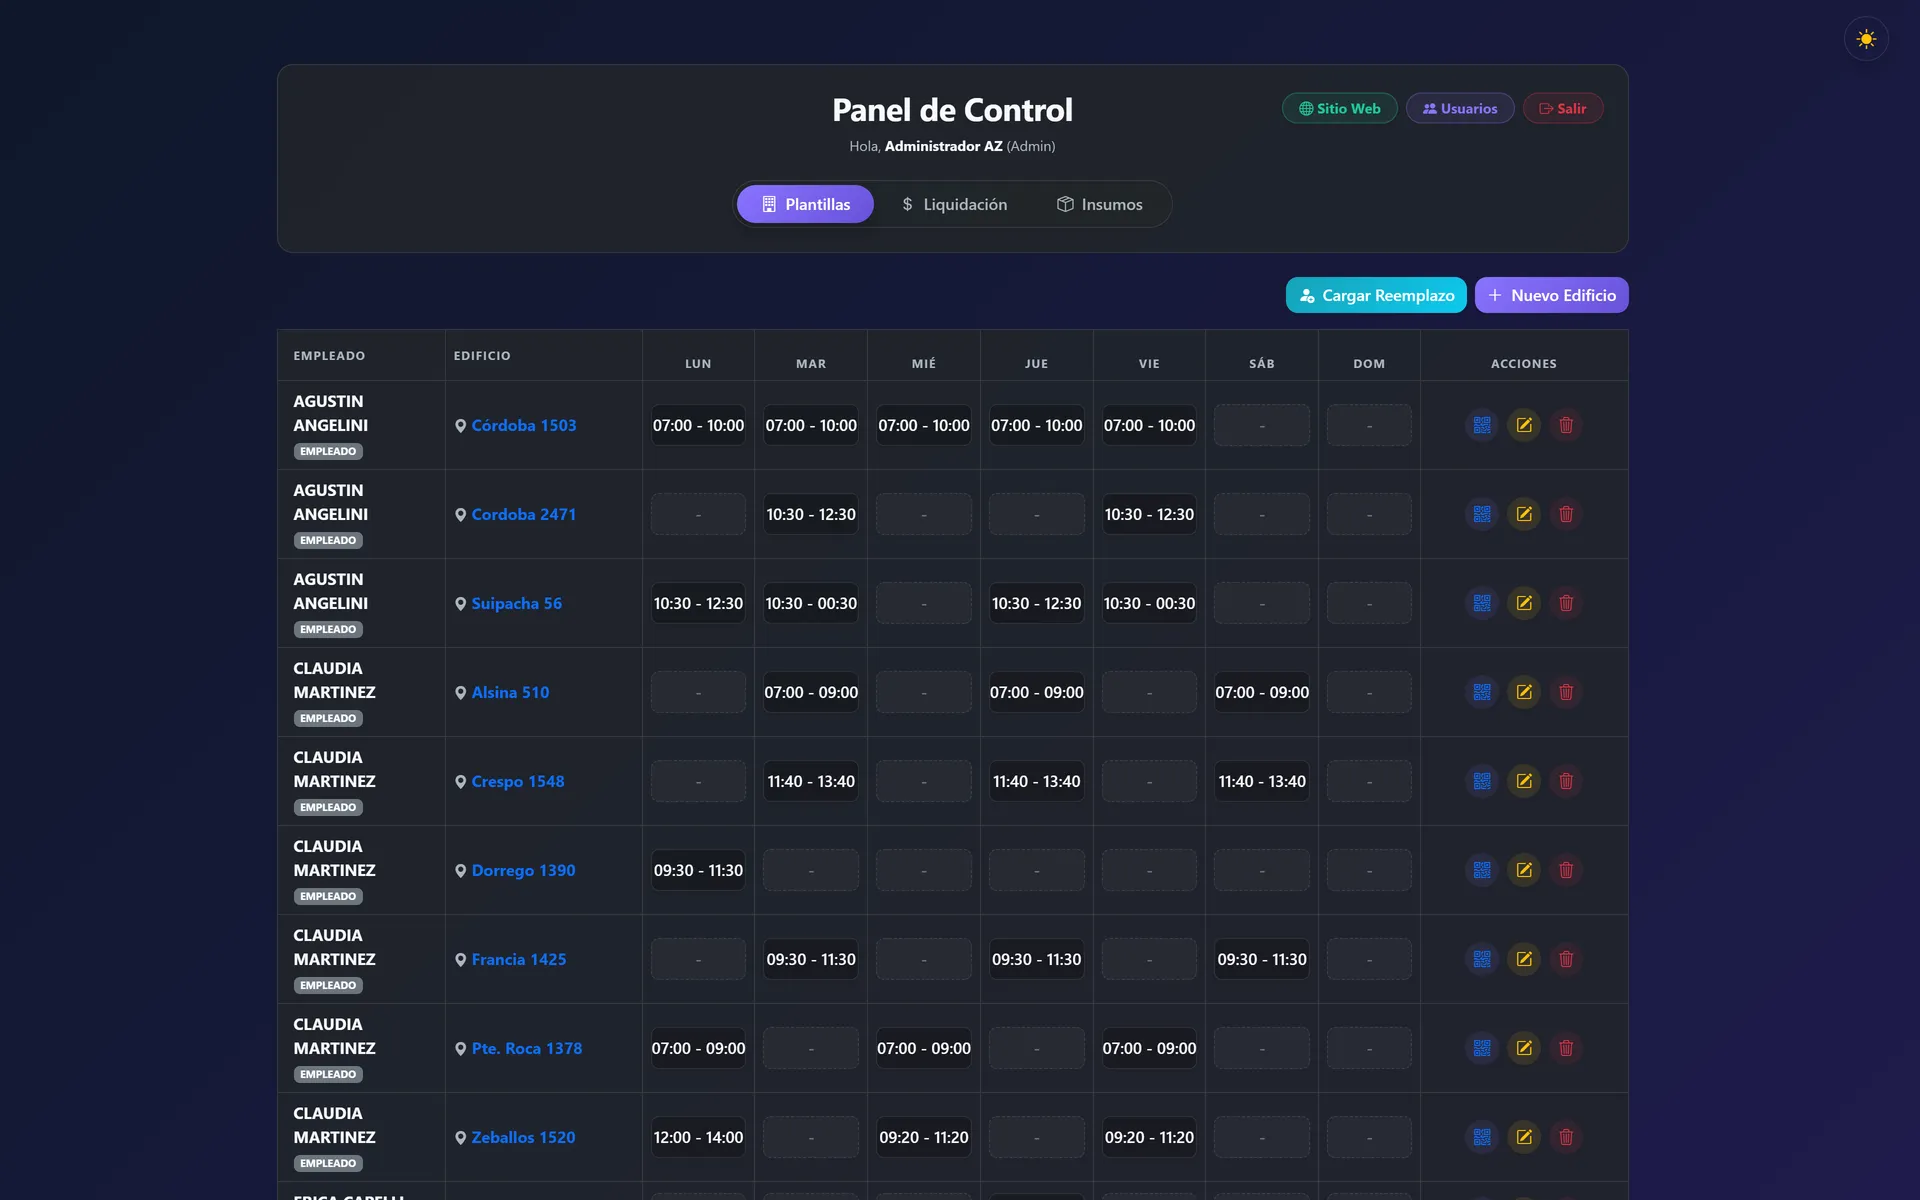Edit Suipacha 56 schedule
Screen dimensions: 1920x1200
point(1524,603)
